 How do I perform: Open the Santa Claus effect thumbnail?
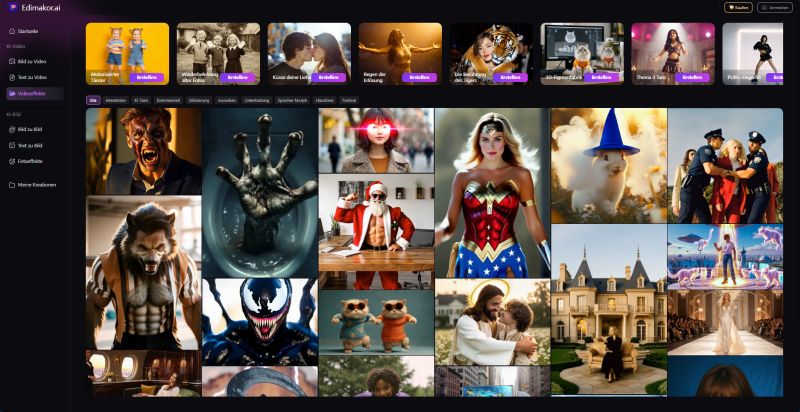pos(376,218)
